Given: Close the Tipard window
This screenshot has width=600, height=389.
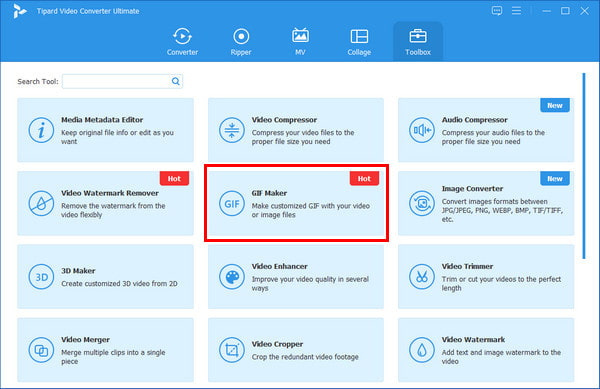Looking at the screenshot, I should coord(584,11).
